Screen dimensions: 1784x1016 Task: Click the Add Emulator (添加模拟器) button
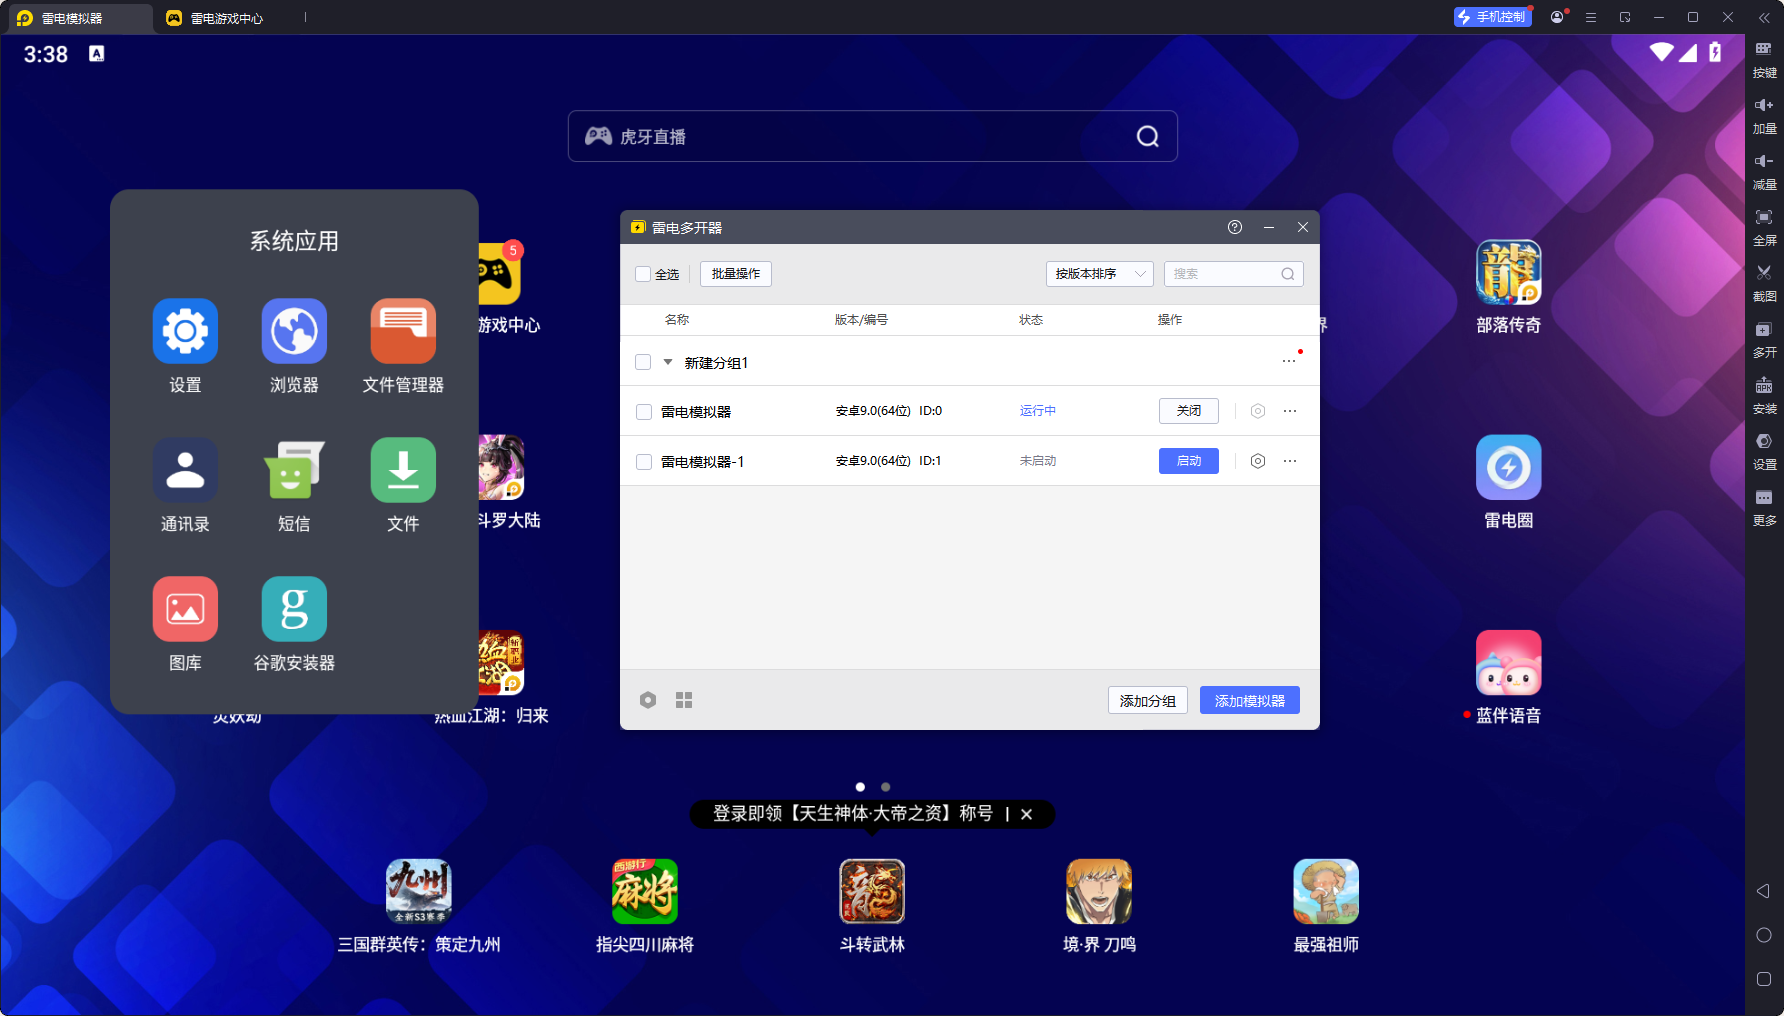1249,701
